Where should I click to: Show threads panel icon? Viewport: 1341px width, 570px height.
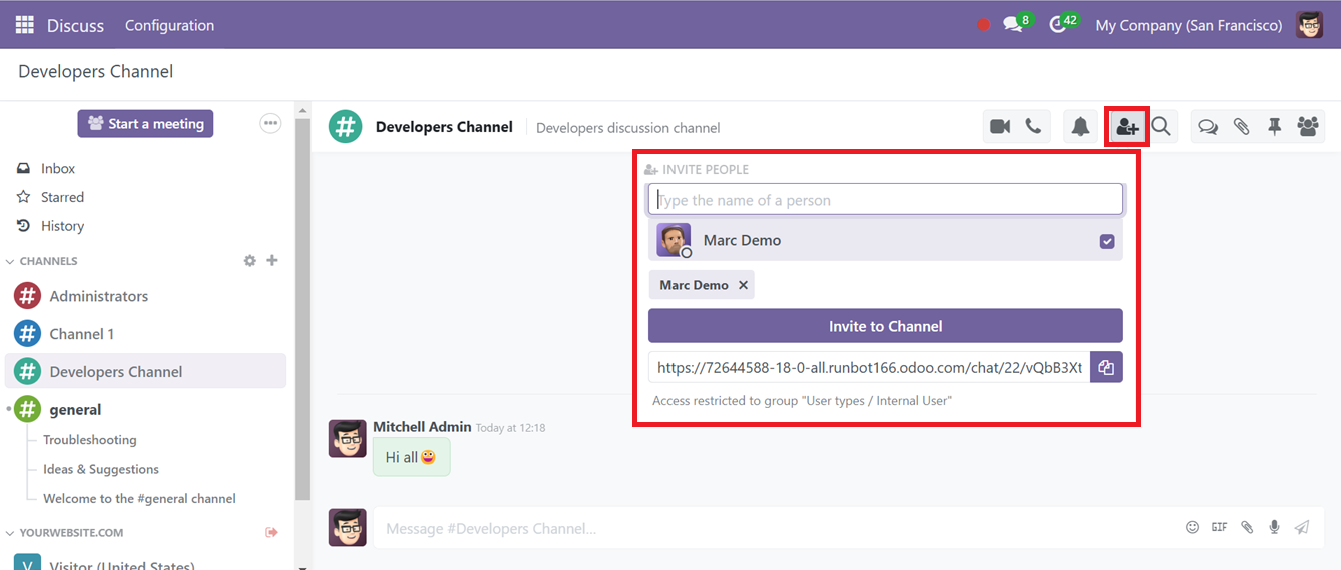(x=1208, y=127)
